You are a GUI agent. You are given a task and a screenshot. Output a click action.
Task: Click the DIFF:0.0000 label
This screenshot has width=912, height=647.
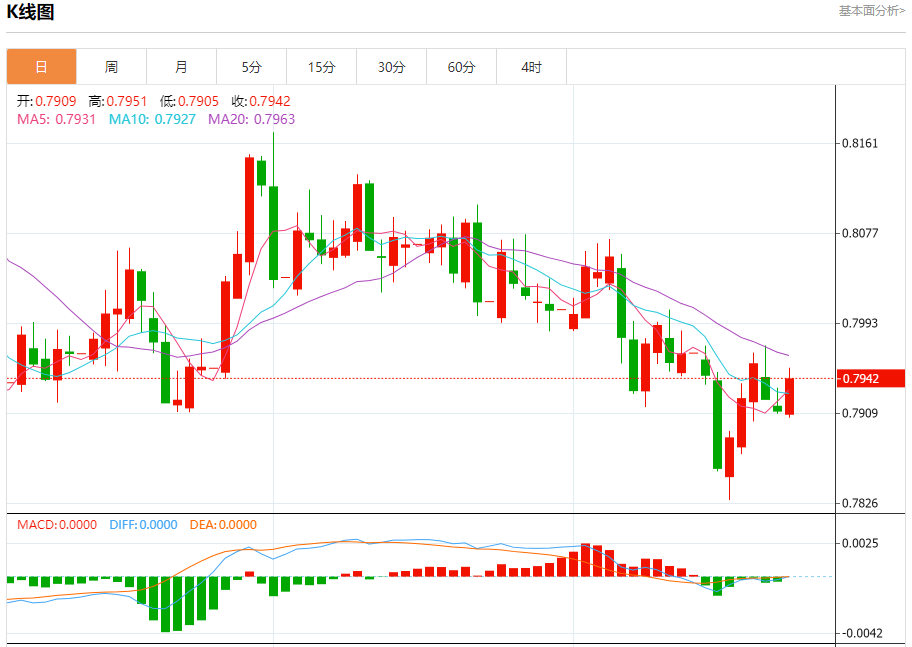(143, 525)
